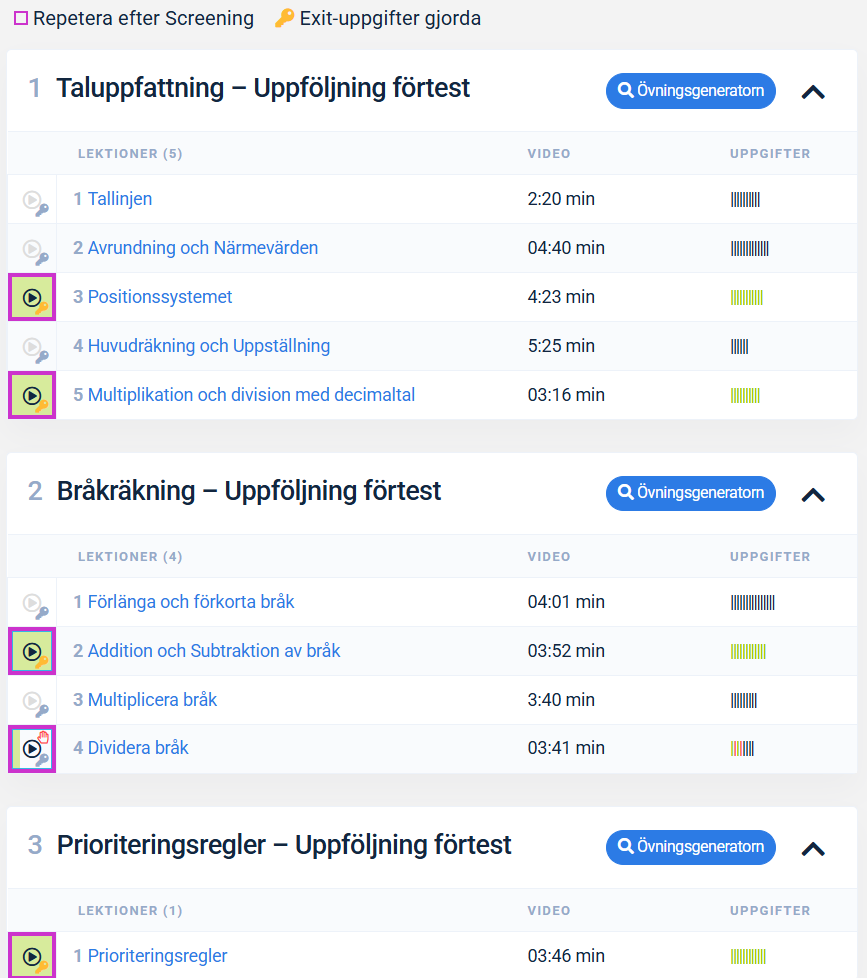Image resolution: width=867 pixels, height=978 pixels.
Task: Click highlighted play icon beside Positionssystemet
Action: tap(32, 298)
